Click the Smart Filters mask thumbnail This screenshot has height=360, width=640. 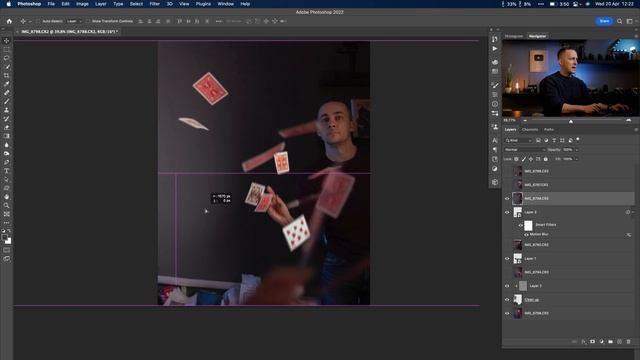[529, 225]
